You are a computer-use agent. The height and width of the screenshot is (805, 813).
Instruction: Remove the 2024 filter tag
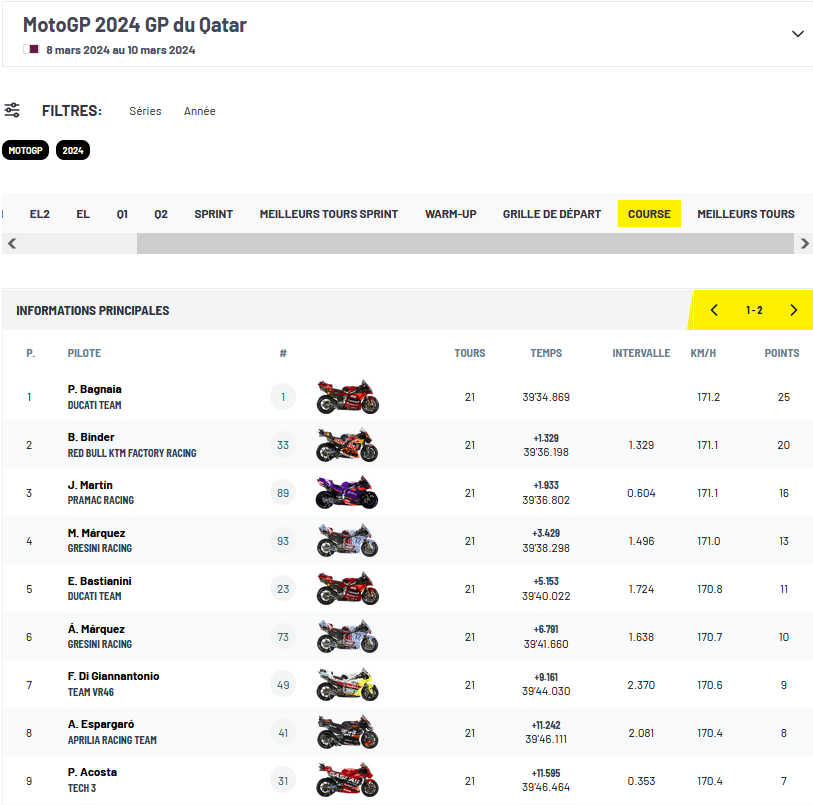point(73,150)
